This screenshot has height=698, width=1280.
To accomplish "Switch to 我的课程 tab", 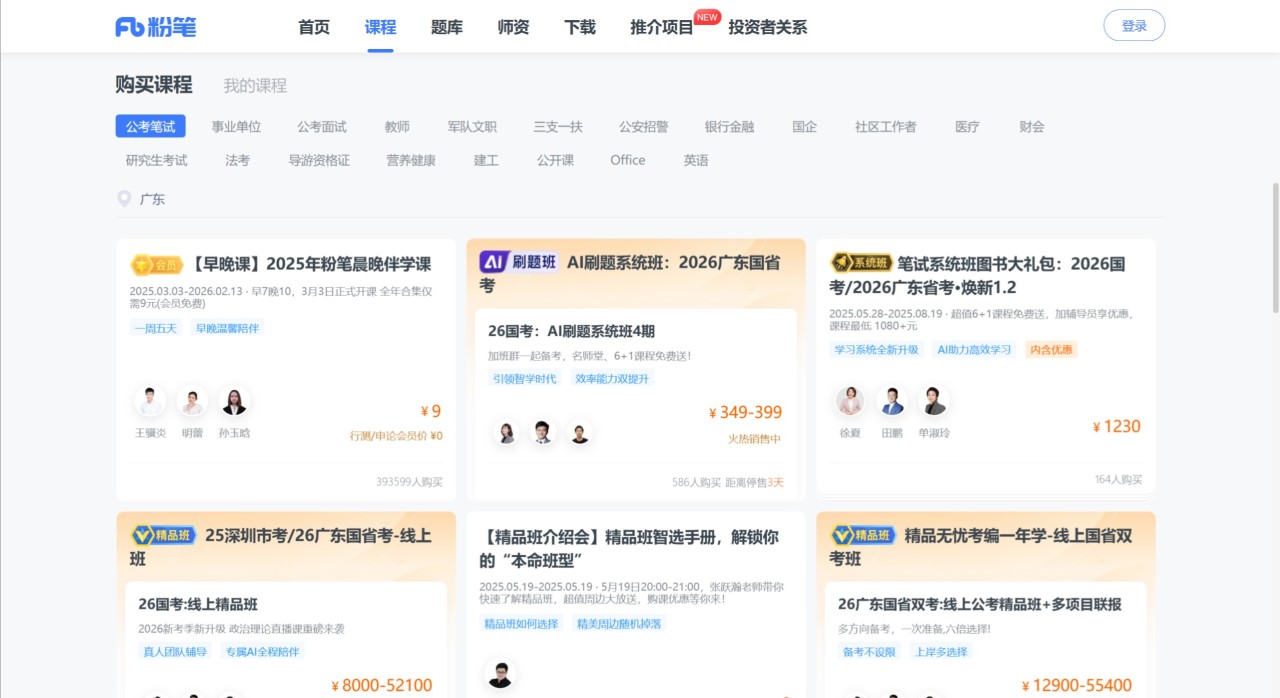I will 255,86.
